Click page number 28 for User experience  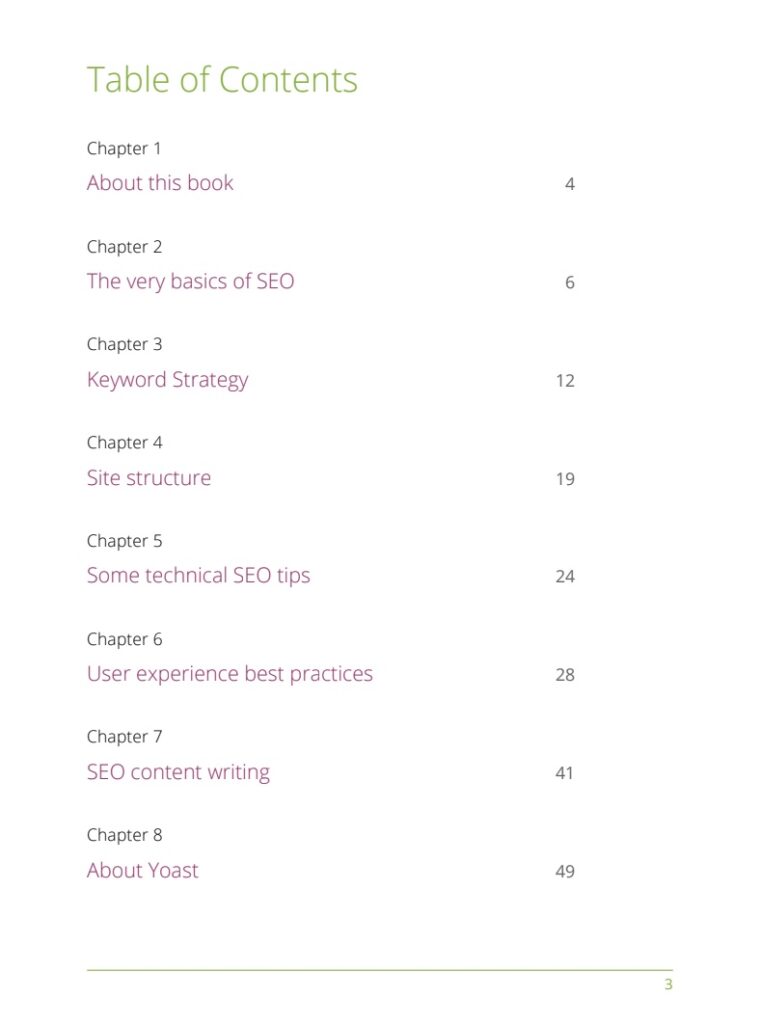coord(565,675)
